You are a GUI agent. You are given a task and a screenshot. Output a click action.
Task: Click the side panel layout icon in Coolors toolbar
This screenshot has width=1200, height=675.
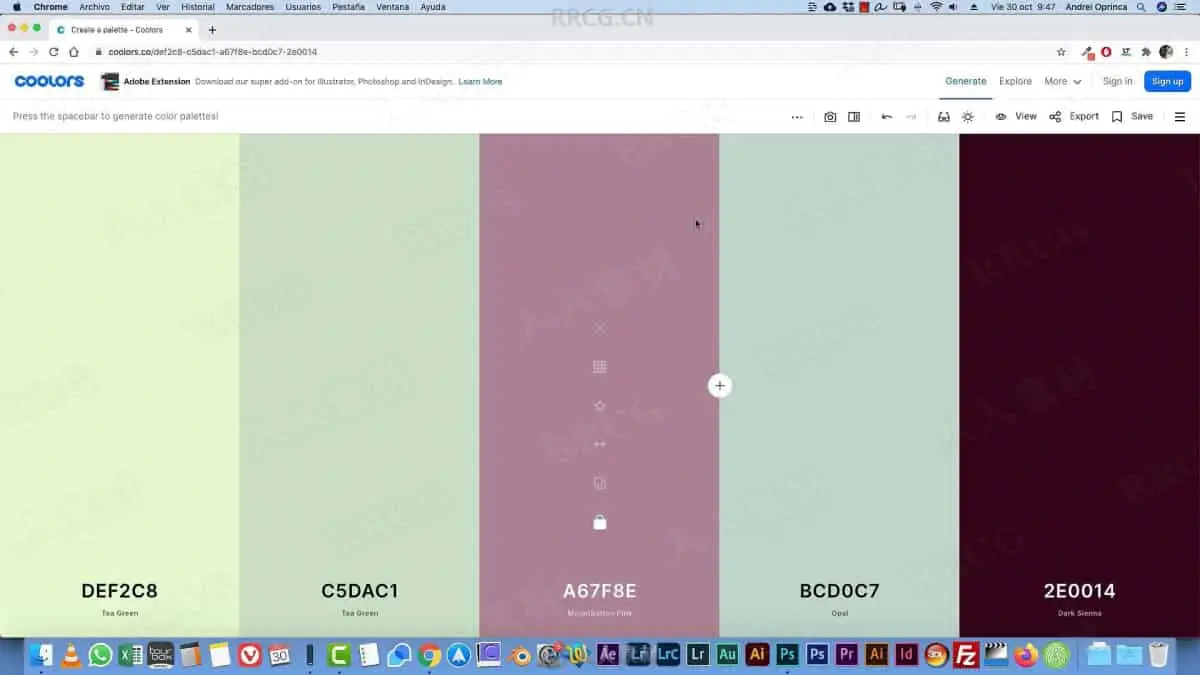point(854,117)
